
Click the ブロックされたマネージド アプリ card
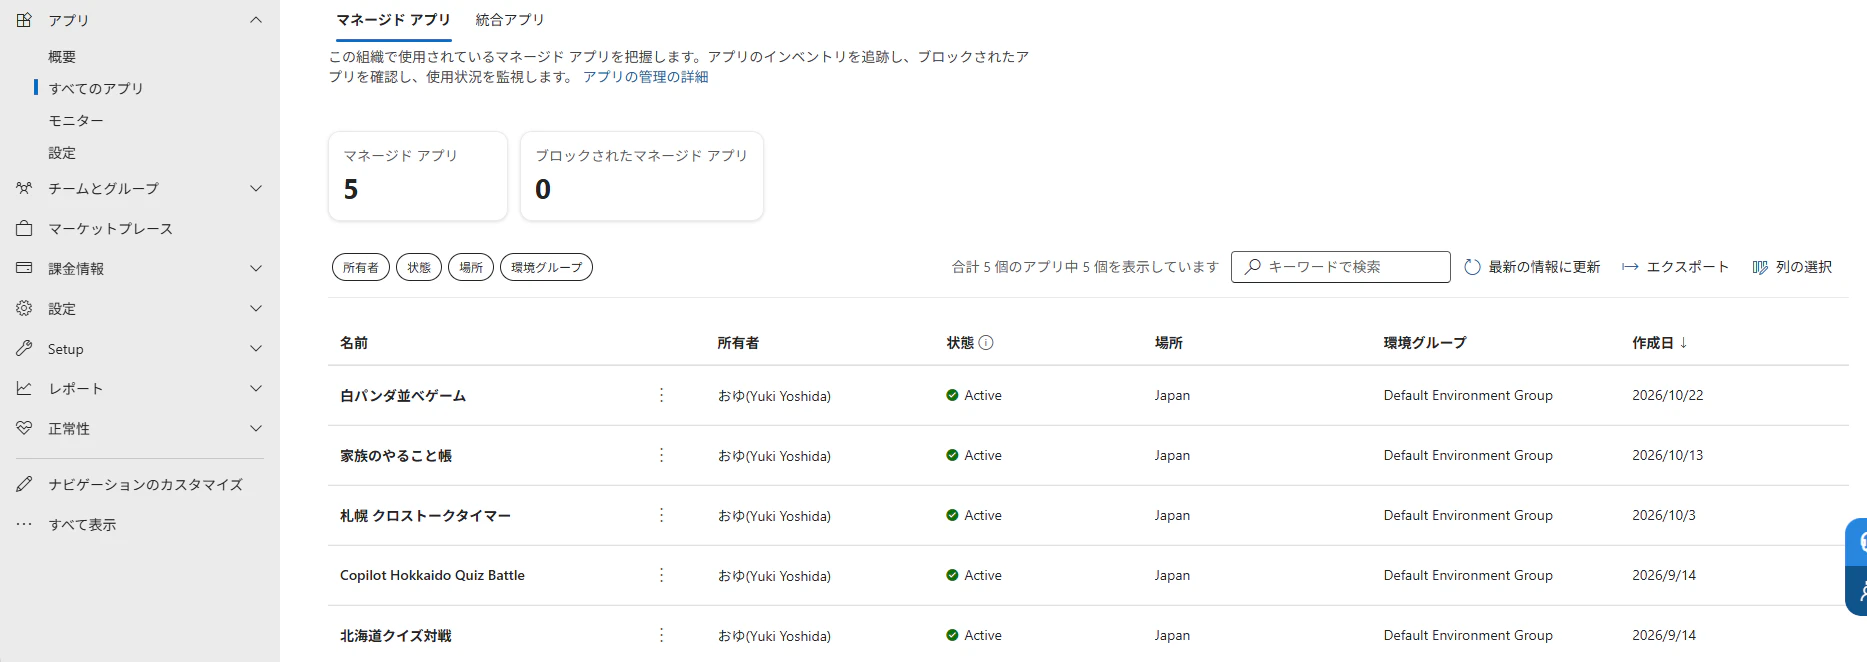[x=642, y=176]
